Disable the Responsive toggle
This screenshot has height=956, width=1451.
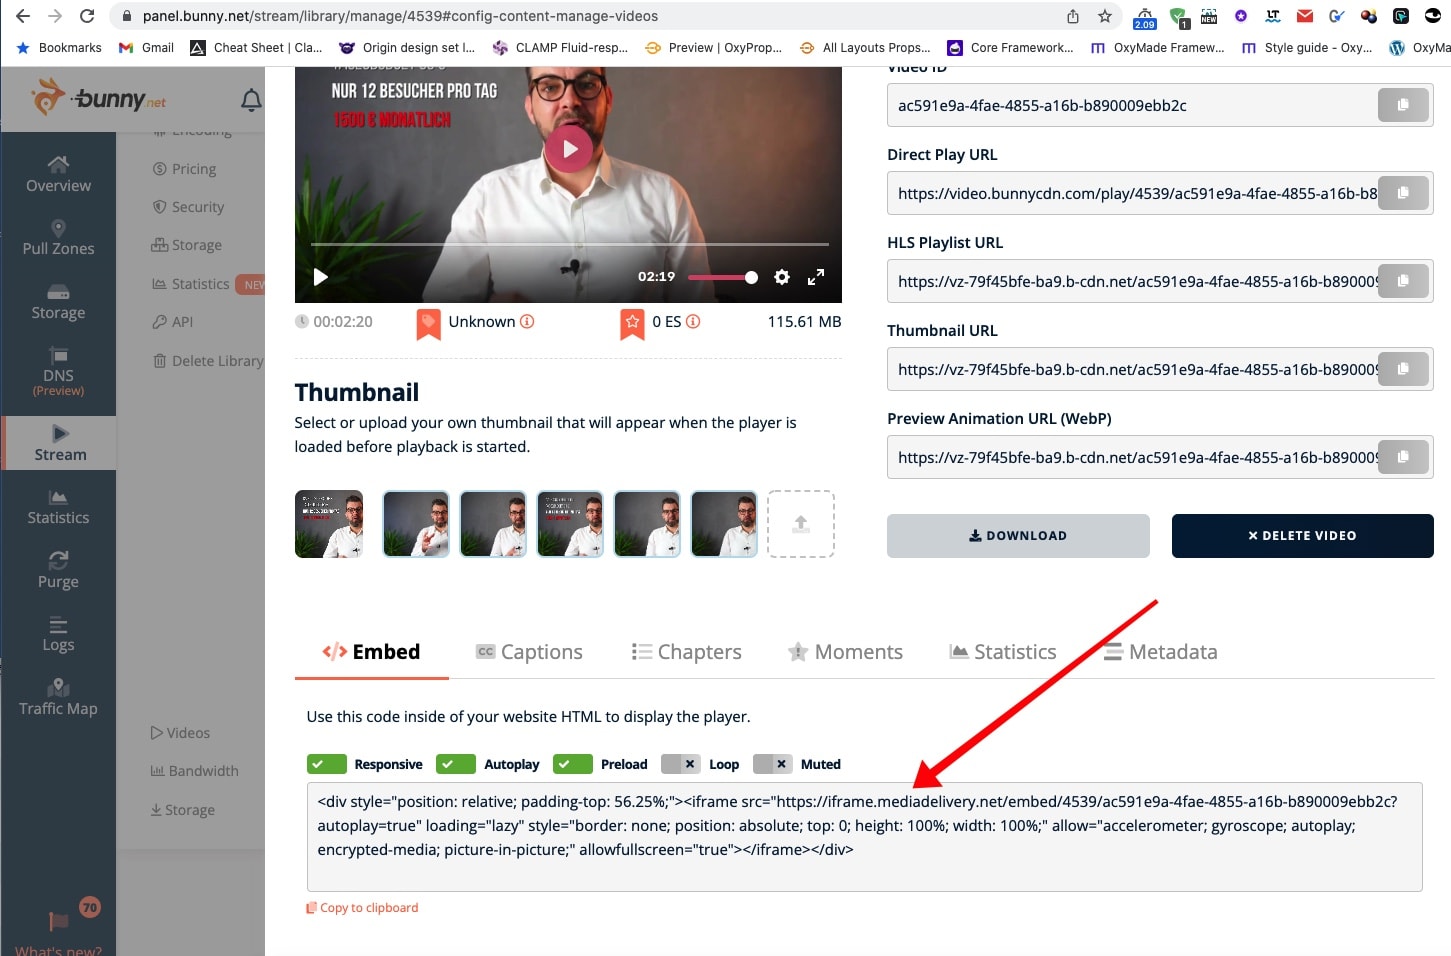point(327,764)
